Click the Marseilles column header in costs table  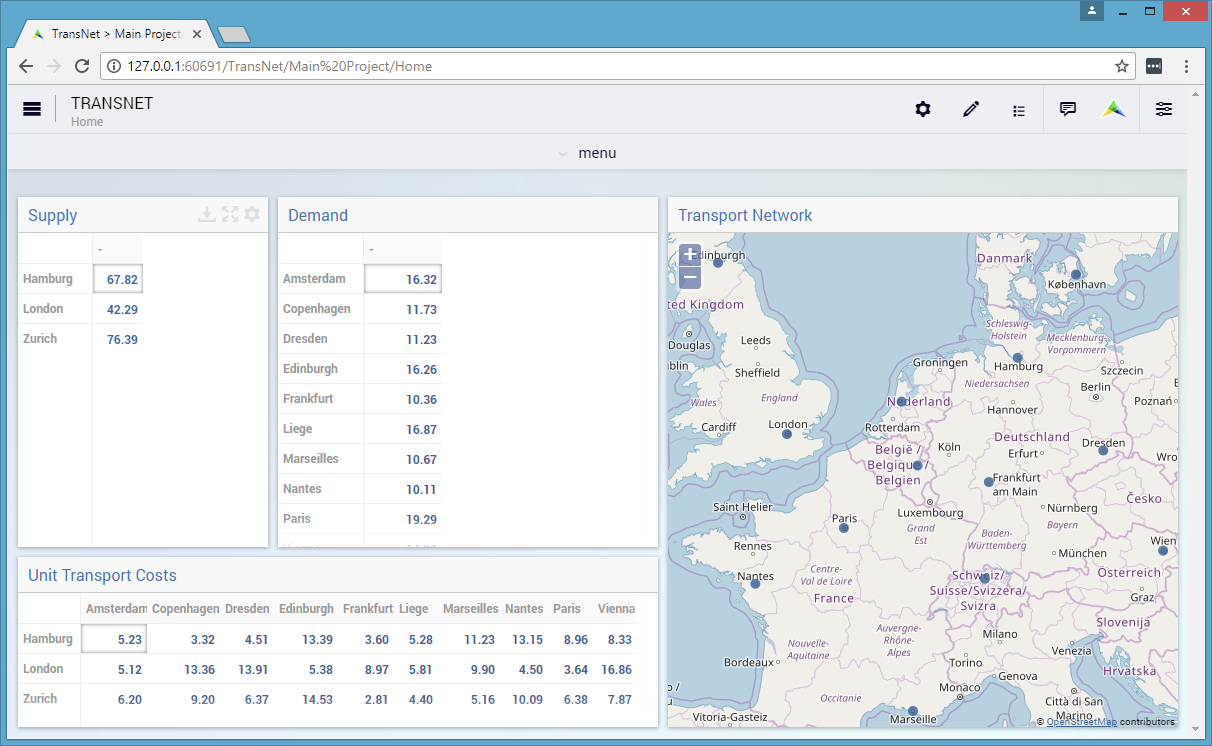pyautogui.click(x=471, y=608)
